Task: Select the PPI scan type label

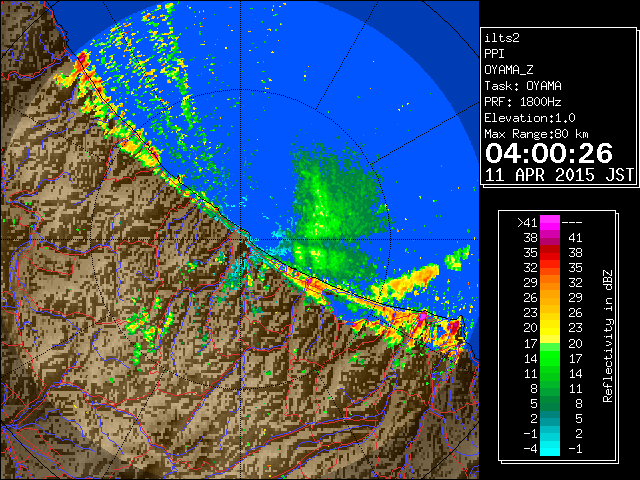Action: tap(494, 54)
